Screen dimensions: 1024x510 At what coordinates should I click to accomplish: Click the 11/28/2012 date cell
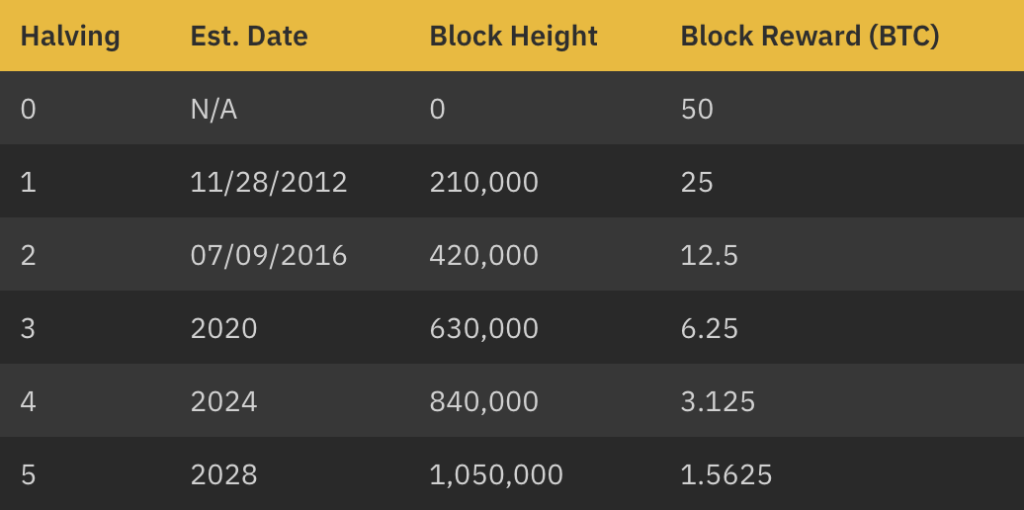tap(268, 182)
